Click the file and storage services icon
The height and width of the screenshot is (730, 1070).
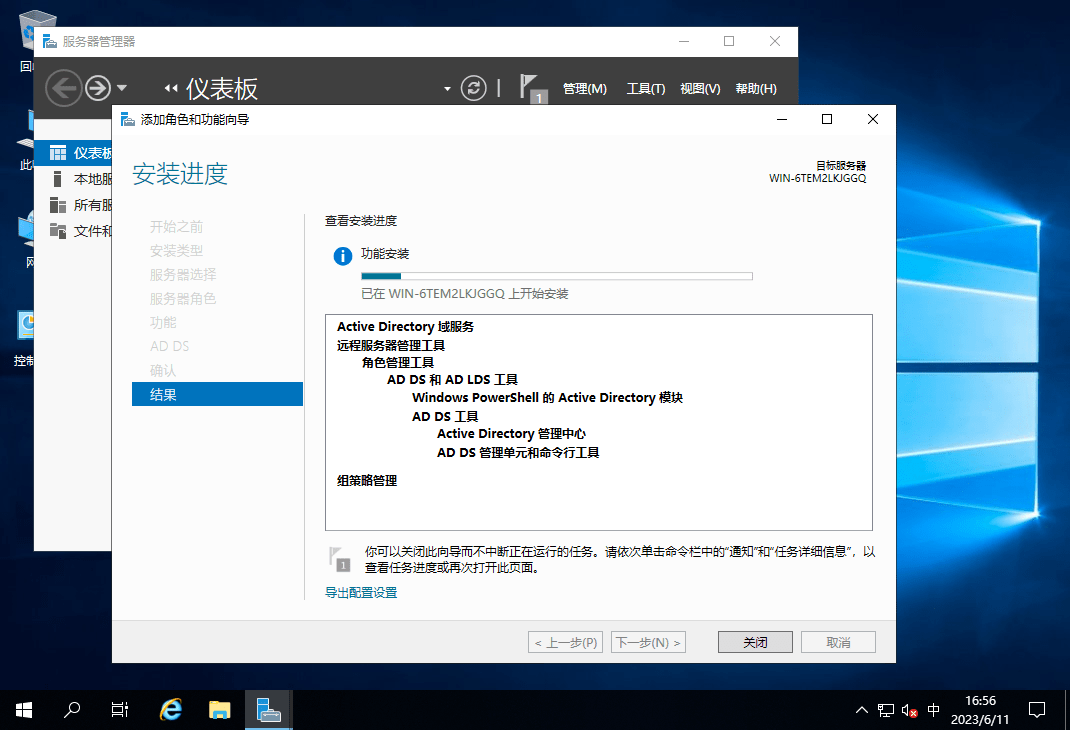[x=58, y=231]
